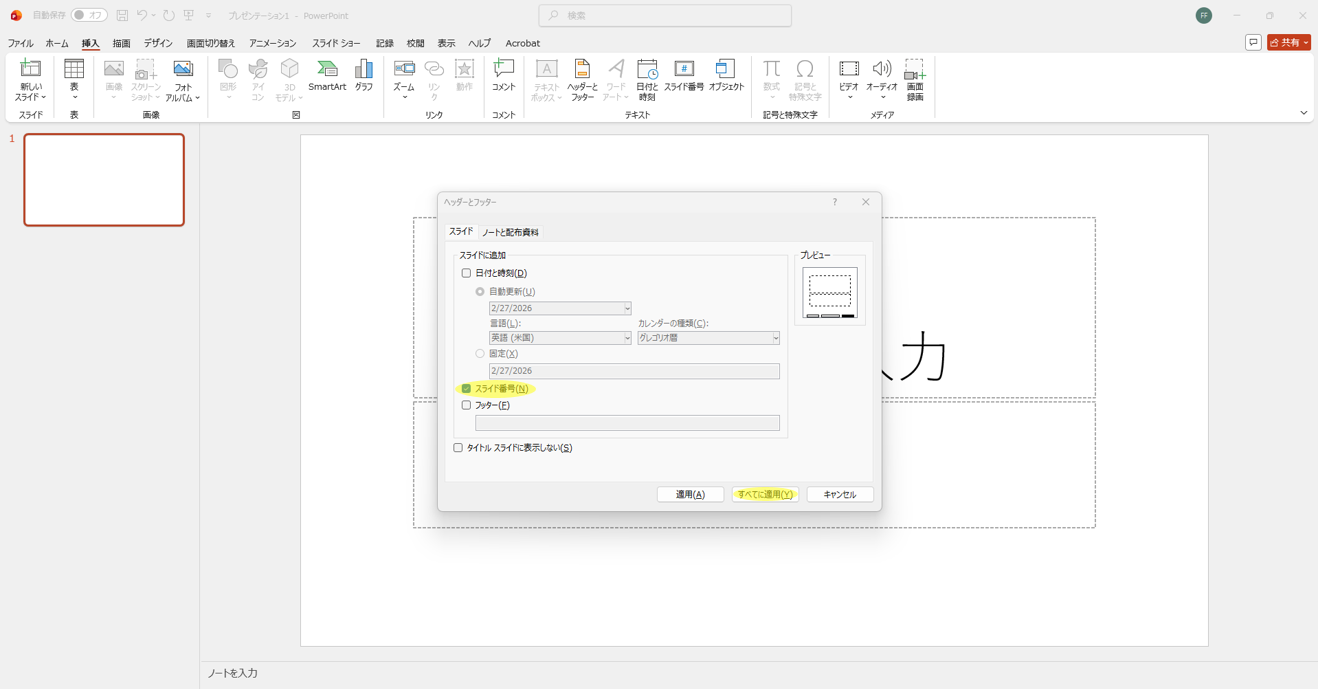The height and width of the screenshot is (689, 1319).
Task: Open the カレンダーの種類 dropdown
Action: [x=775, y=339]
